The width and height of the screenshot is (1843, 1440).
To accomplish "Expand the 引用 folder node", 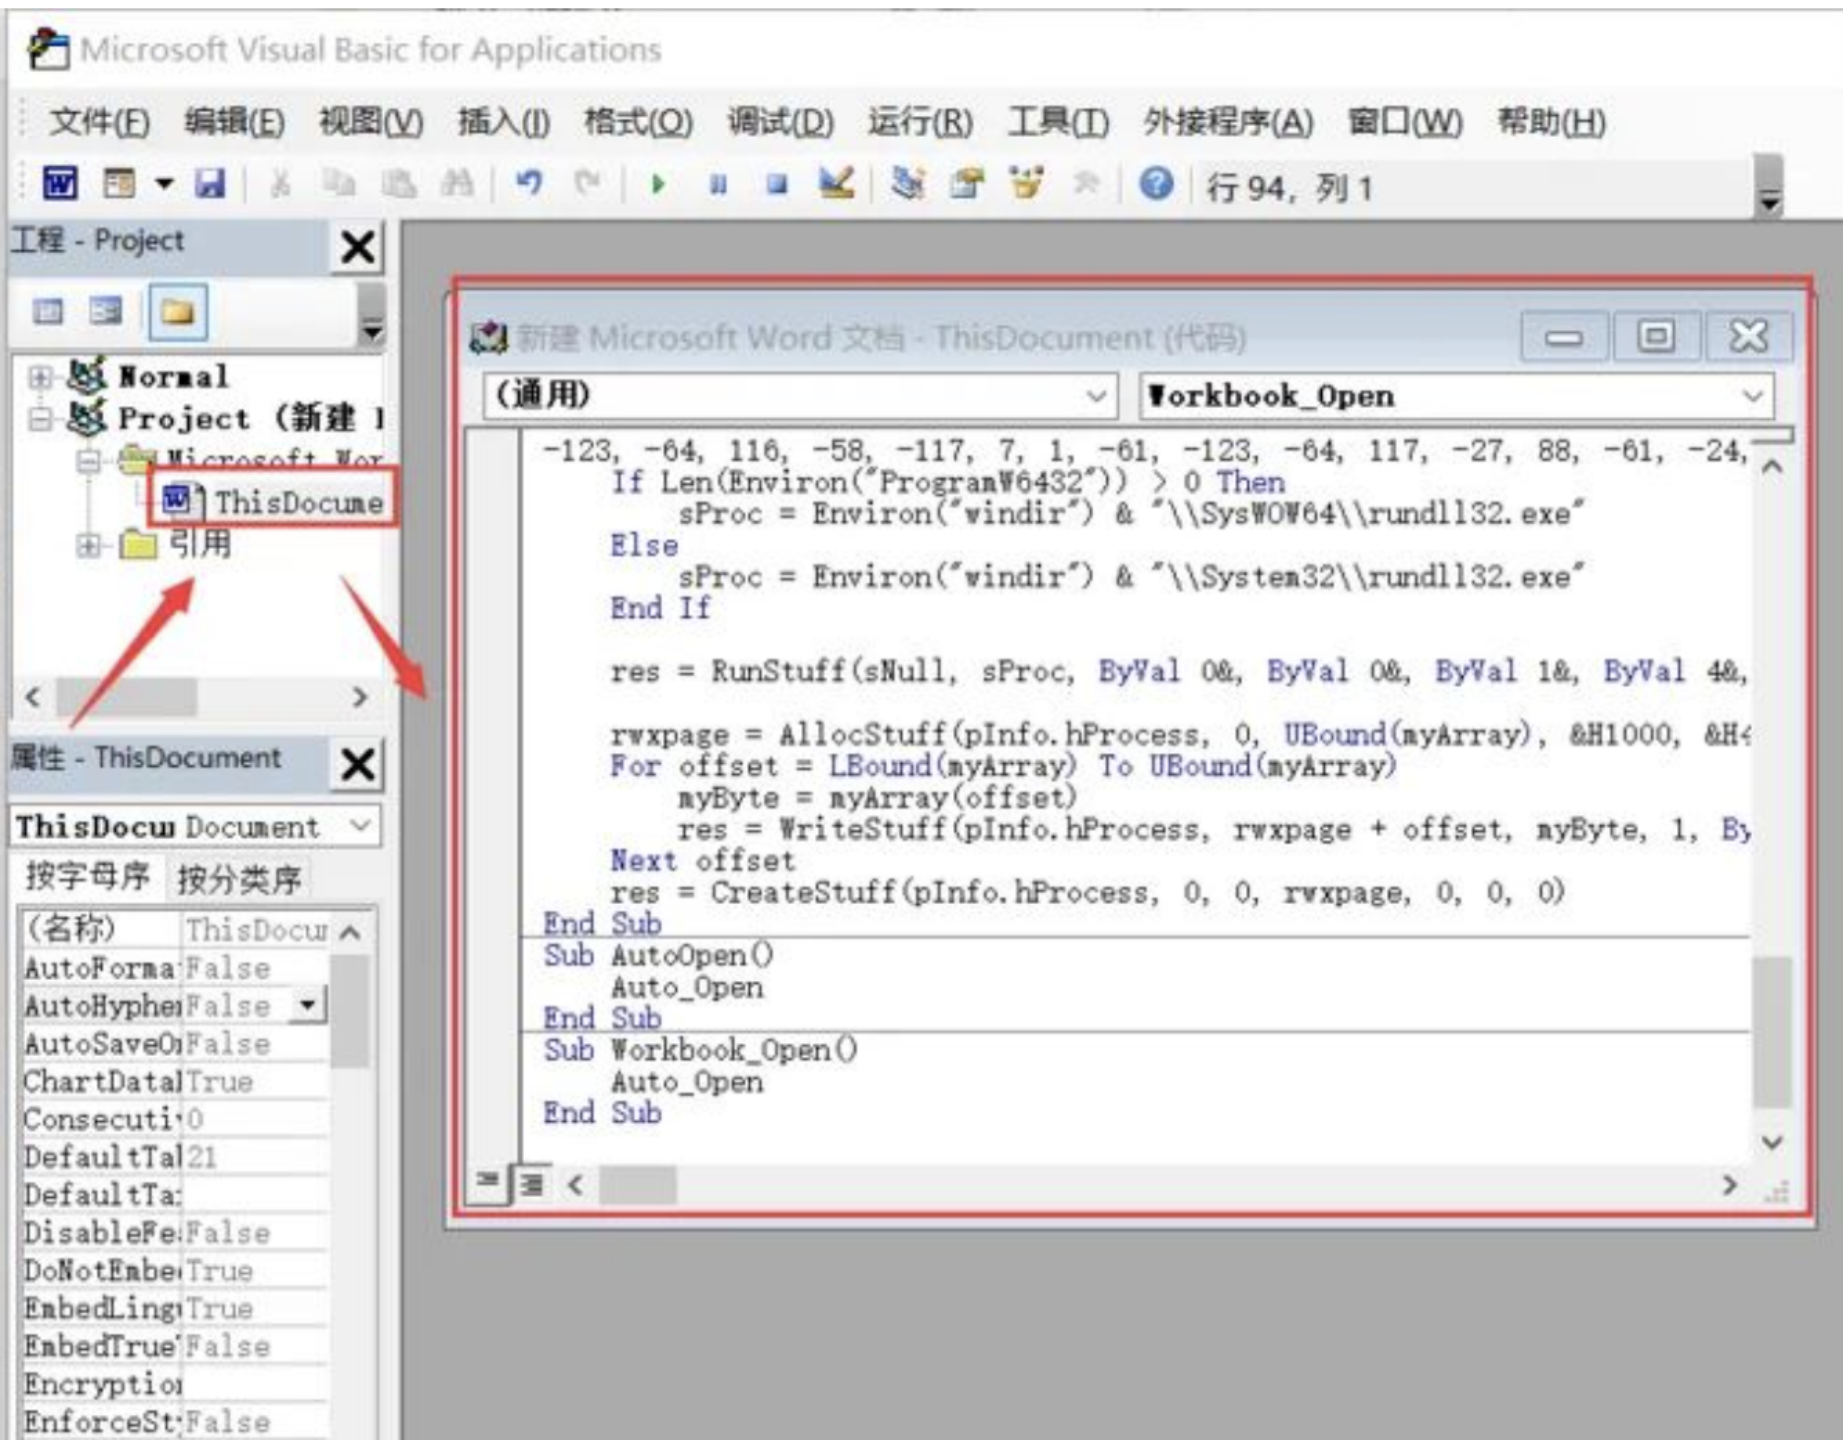I will pos(88,545).
